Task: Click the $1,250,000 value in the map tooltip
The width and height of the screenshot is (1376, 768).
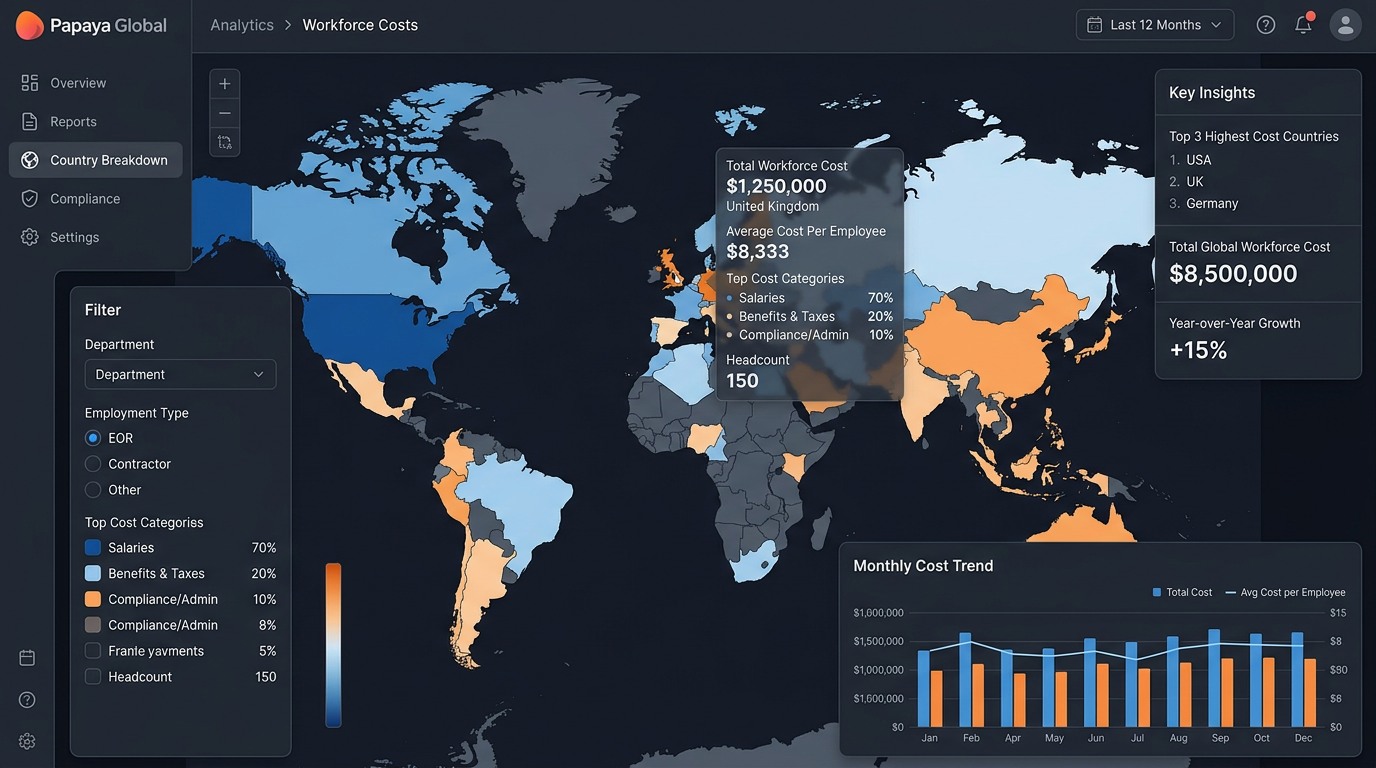Action: (x=776, y=186)
